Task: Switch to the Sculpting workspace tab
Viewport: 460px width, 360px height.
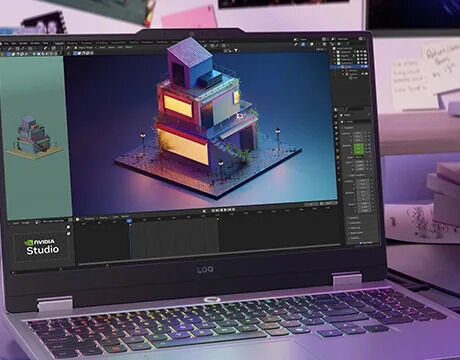Action: click(86, 43)
